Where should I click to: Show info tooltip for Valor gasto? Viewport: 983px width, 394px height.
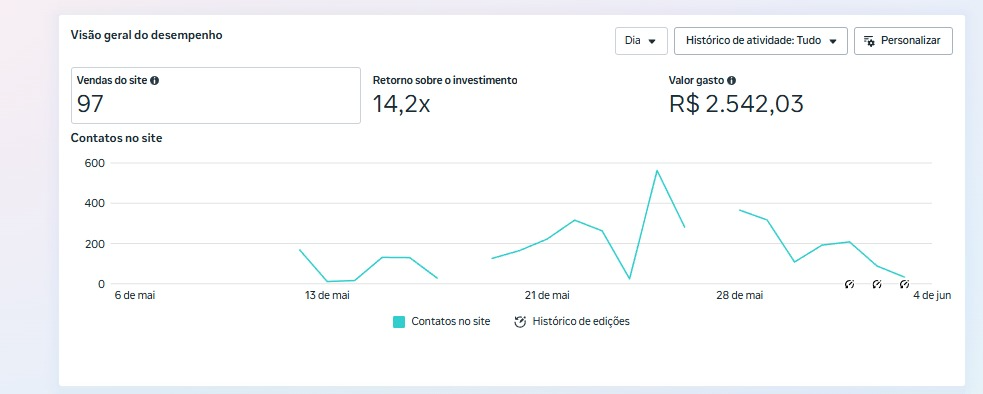[x=732, y=80]
